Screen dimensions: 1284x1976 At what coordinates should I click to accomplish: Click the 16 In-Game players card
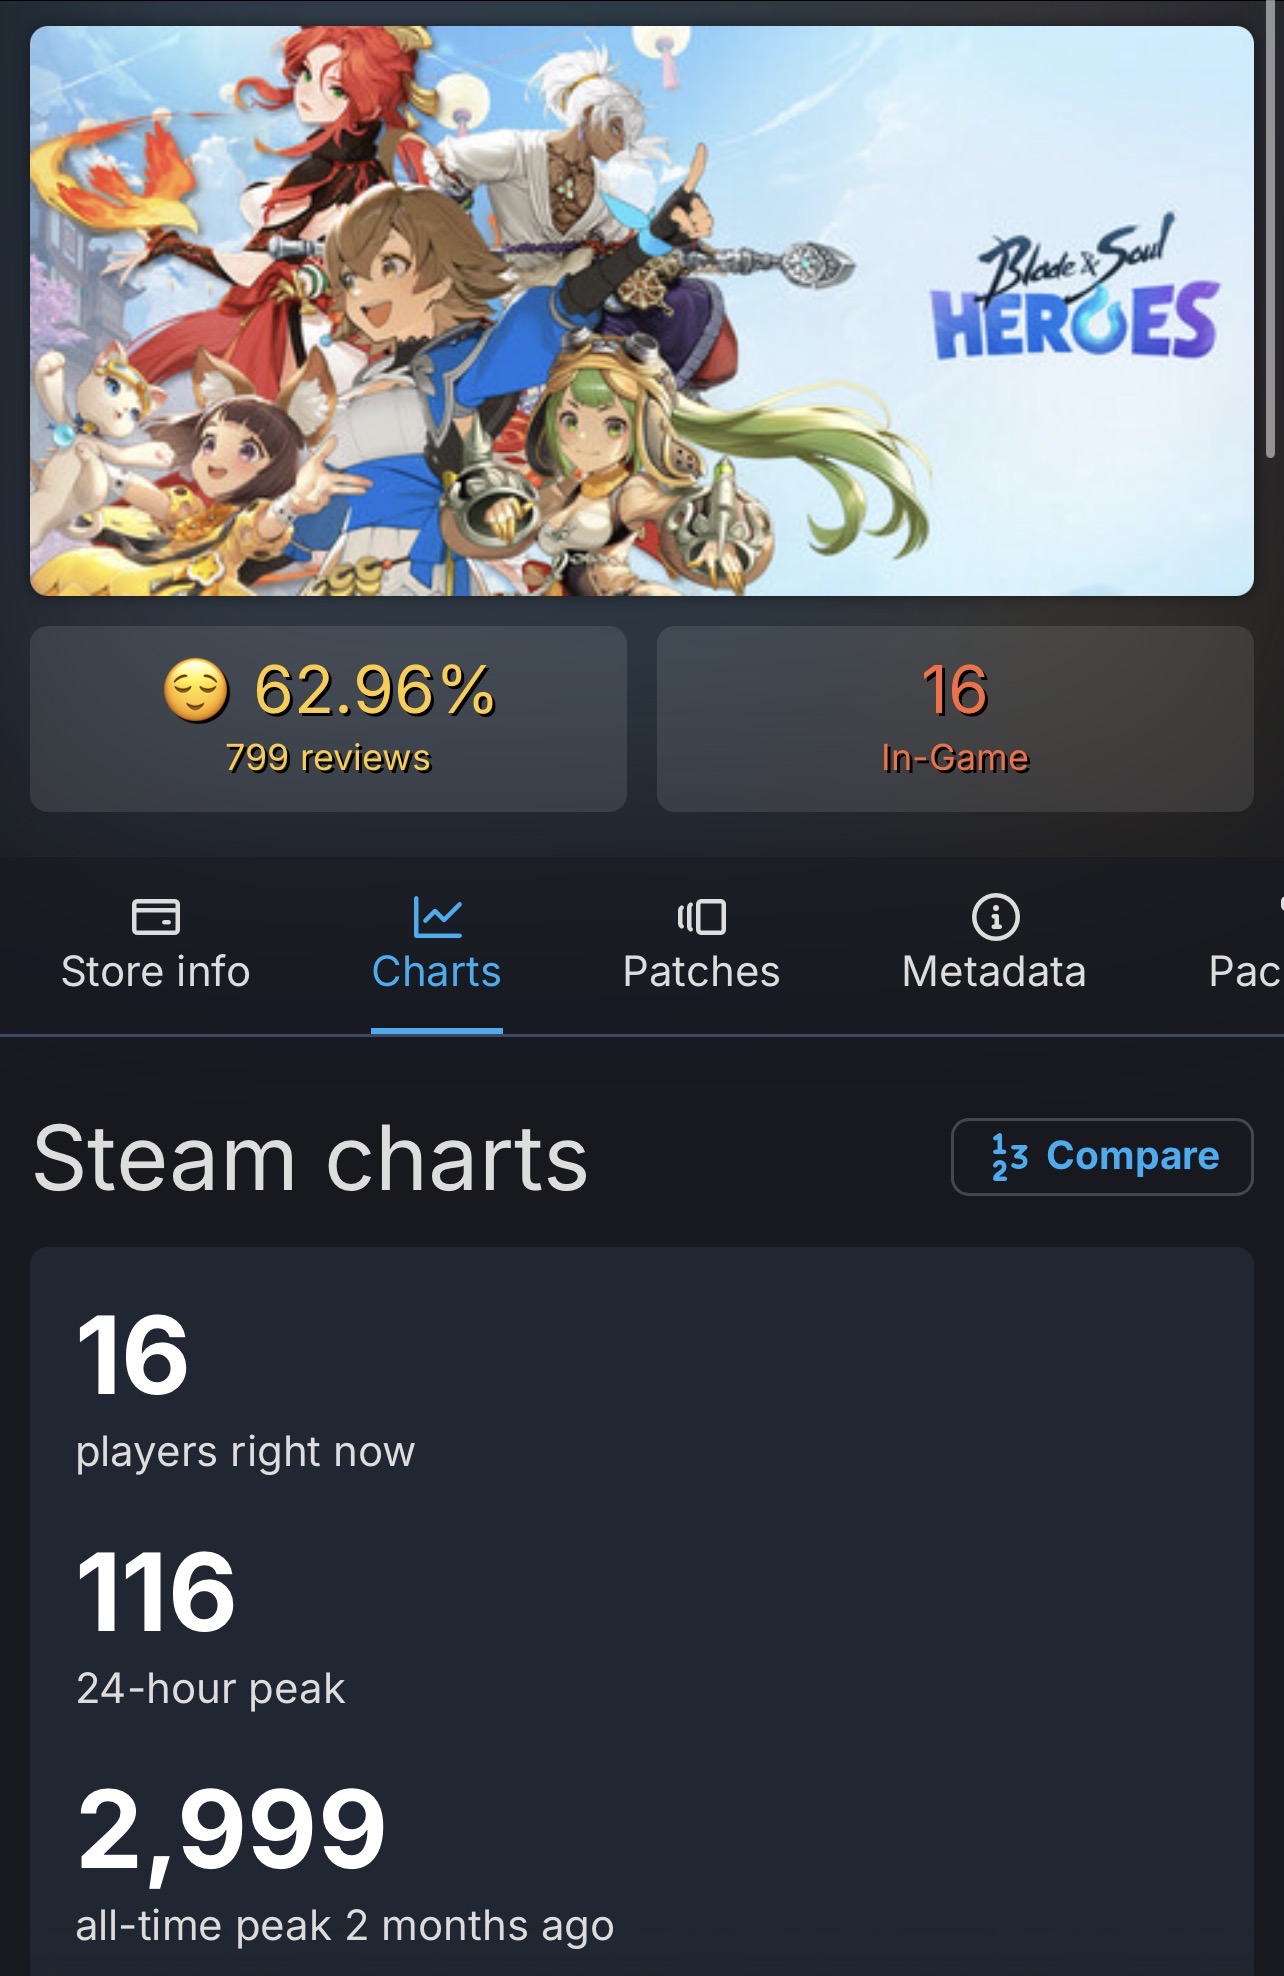tap(954, 718)
